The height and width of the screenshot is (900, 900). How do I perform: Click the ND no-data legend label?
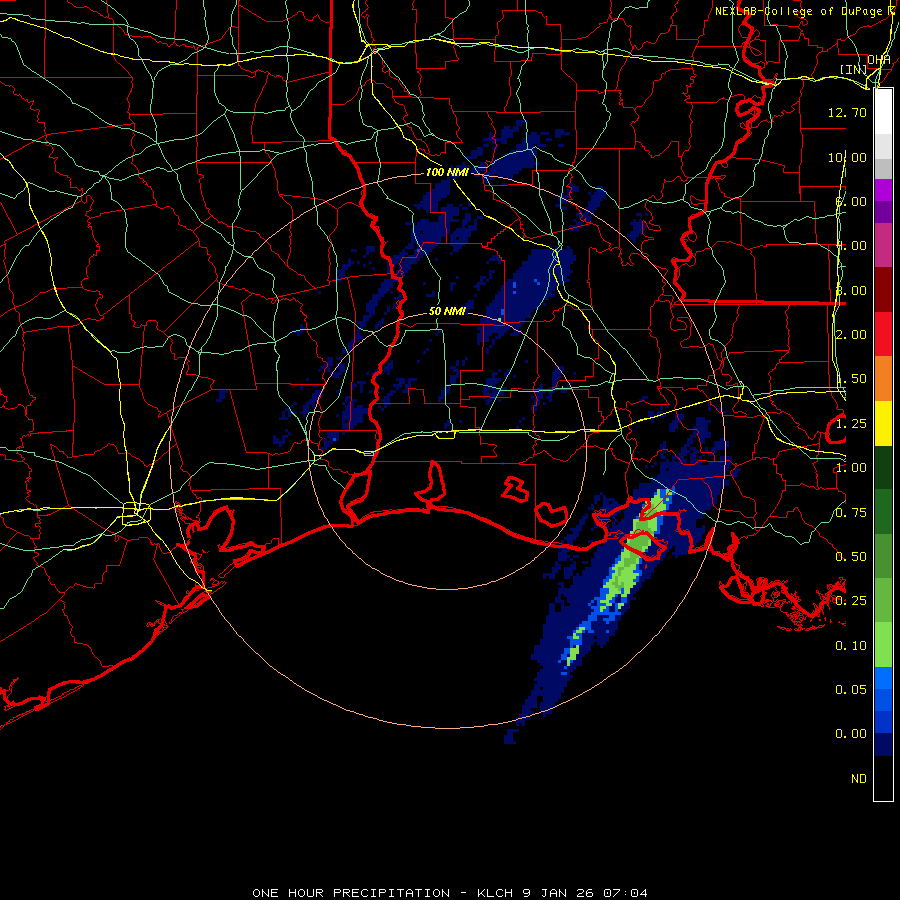coord(859,779)
